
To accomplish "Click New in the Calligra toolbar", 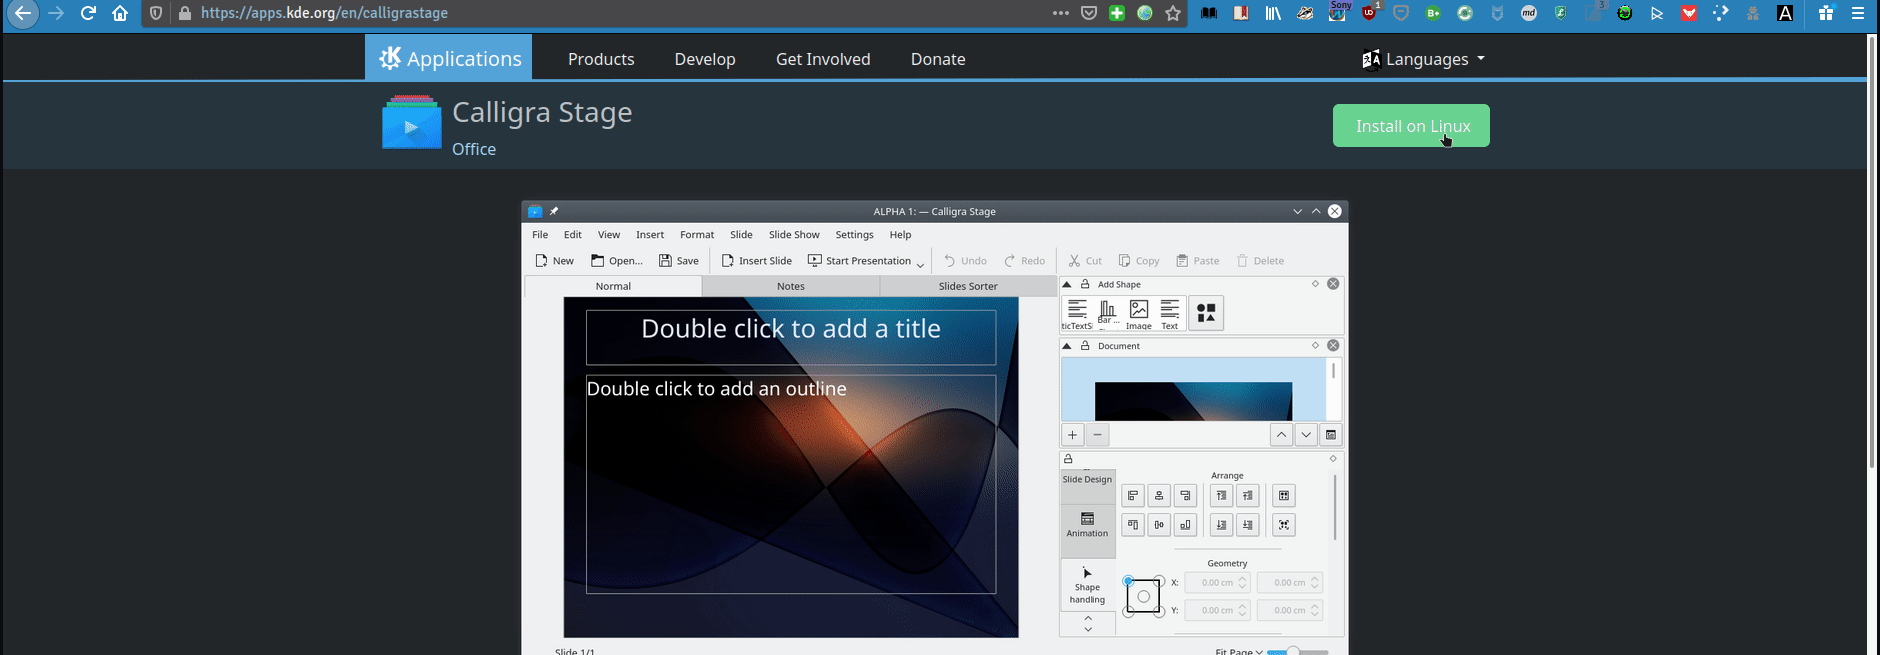I will [554, 261].
